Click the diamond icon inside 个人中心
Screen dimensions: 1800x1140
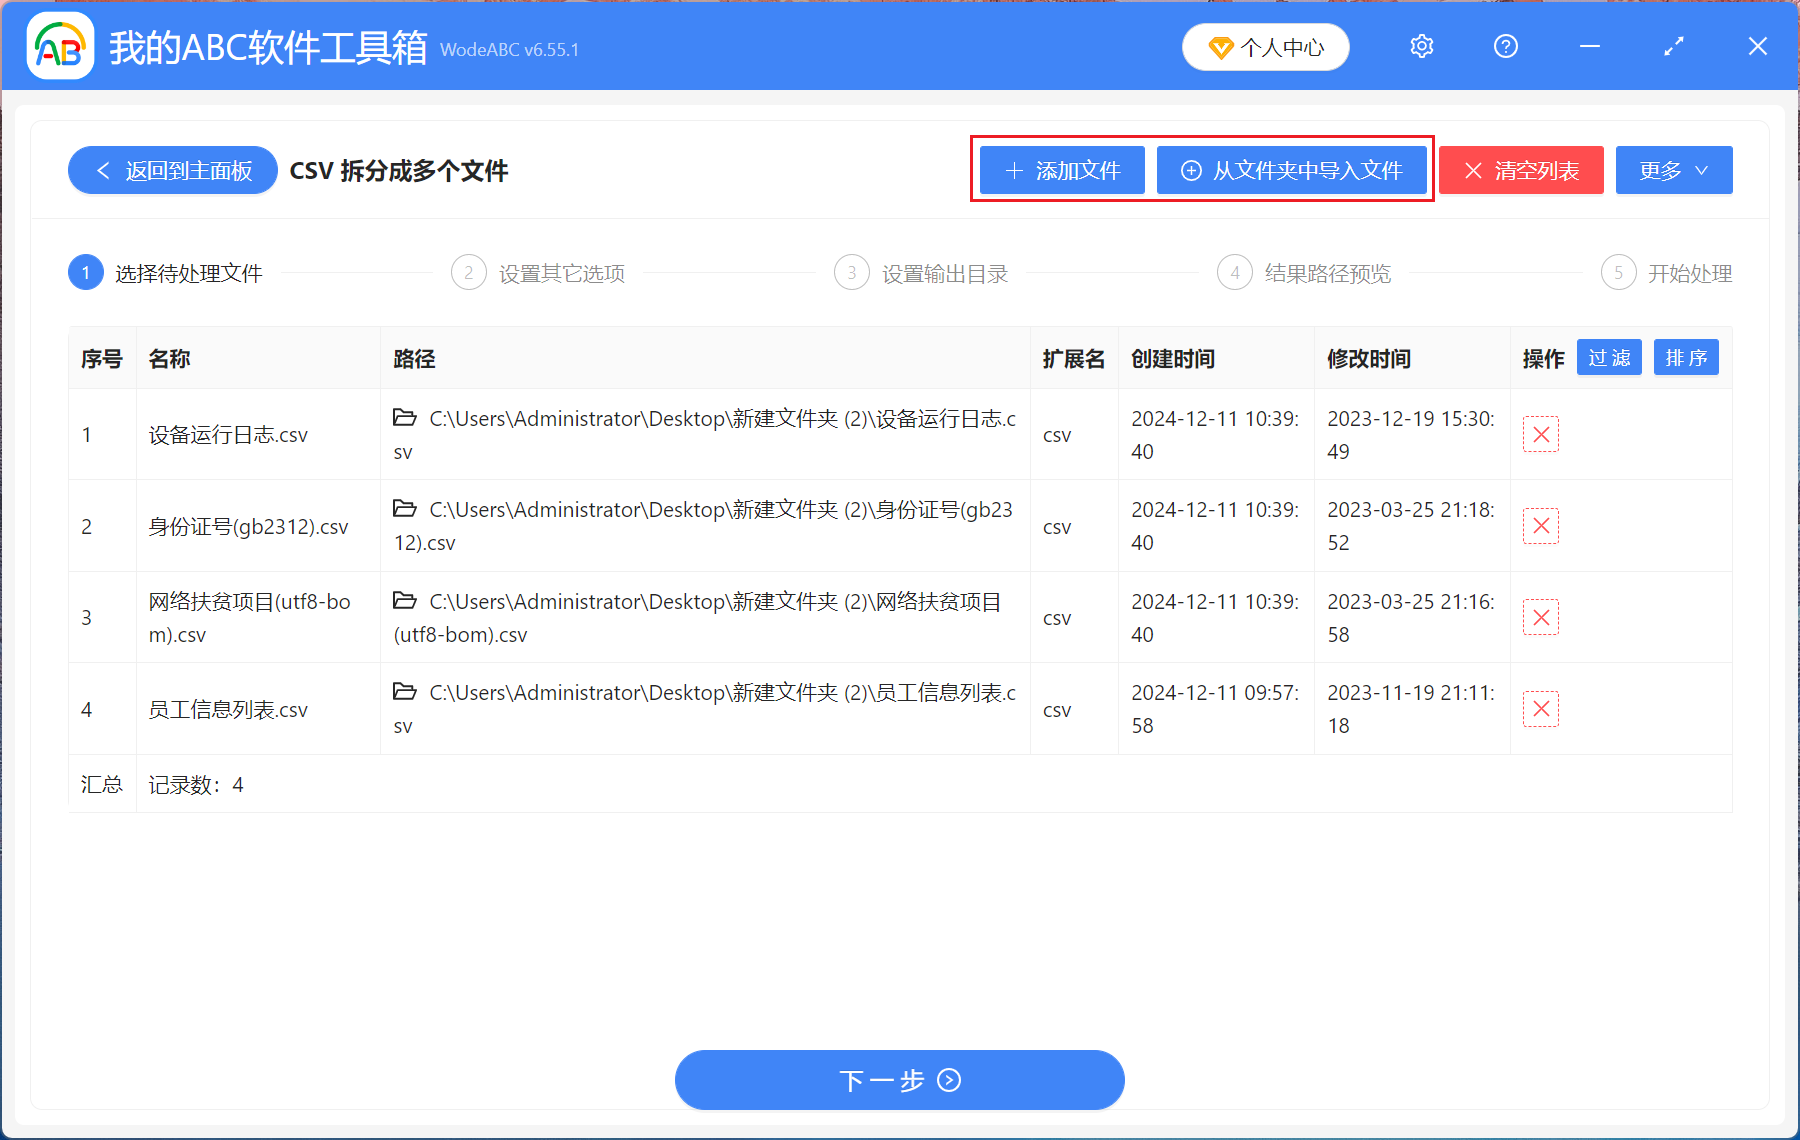(x=1221, y=46)
